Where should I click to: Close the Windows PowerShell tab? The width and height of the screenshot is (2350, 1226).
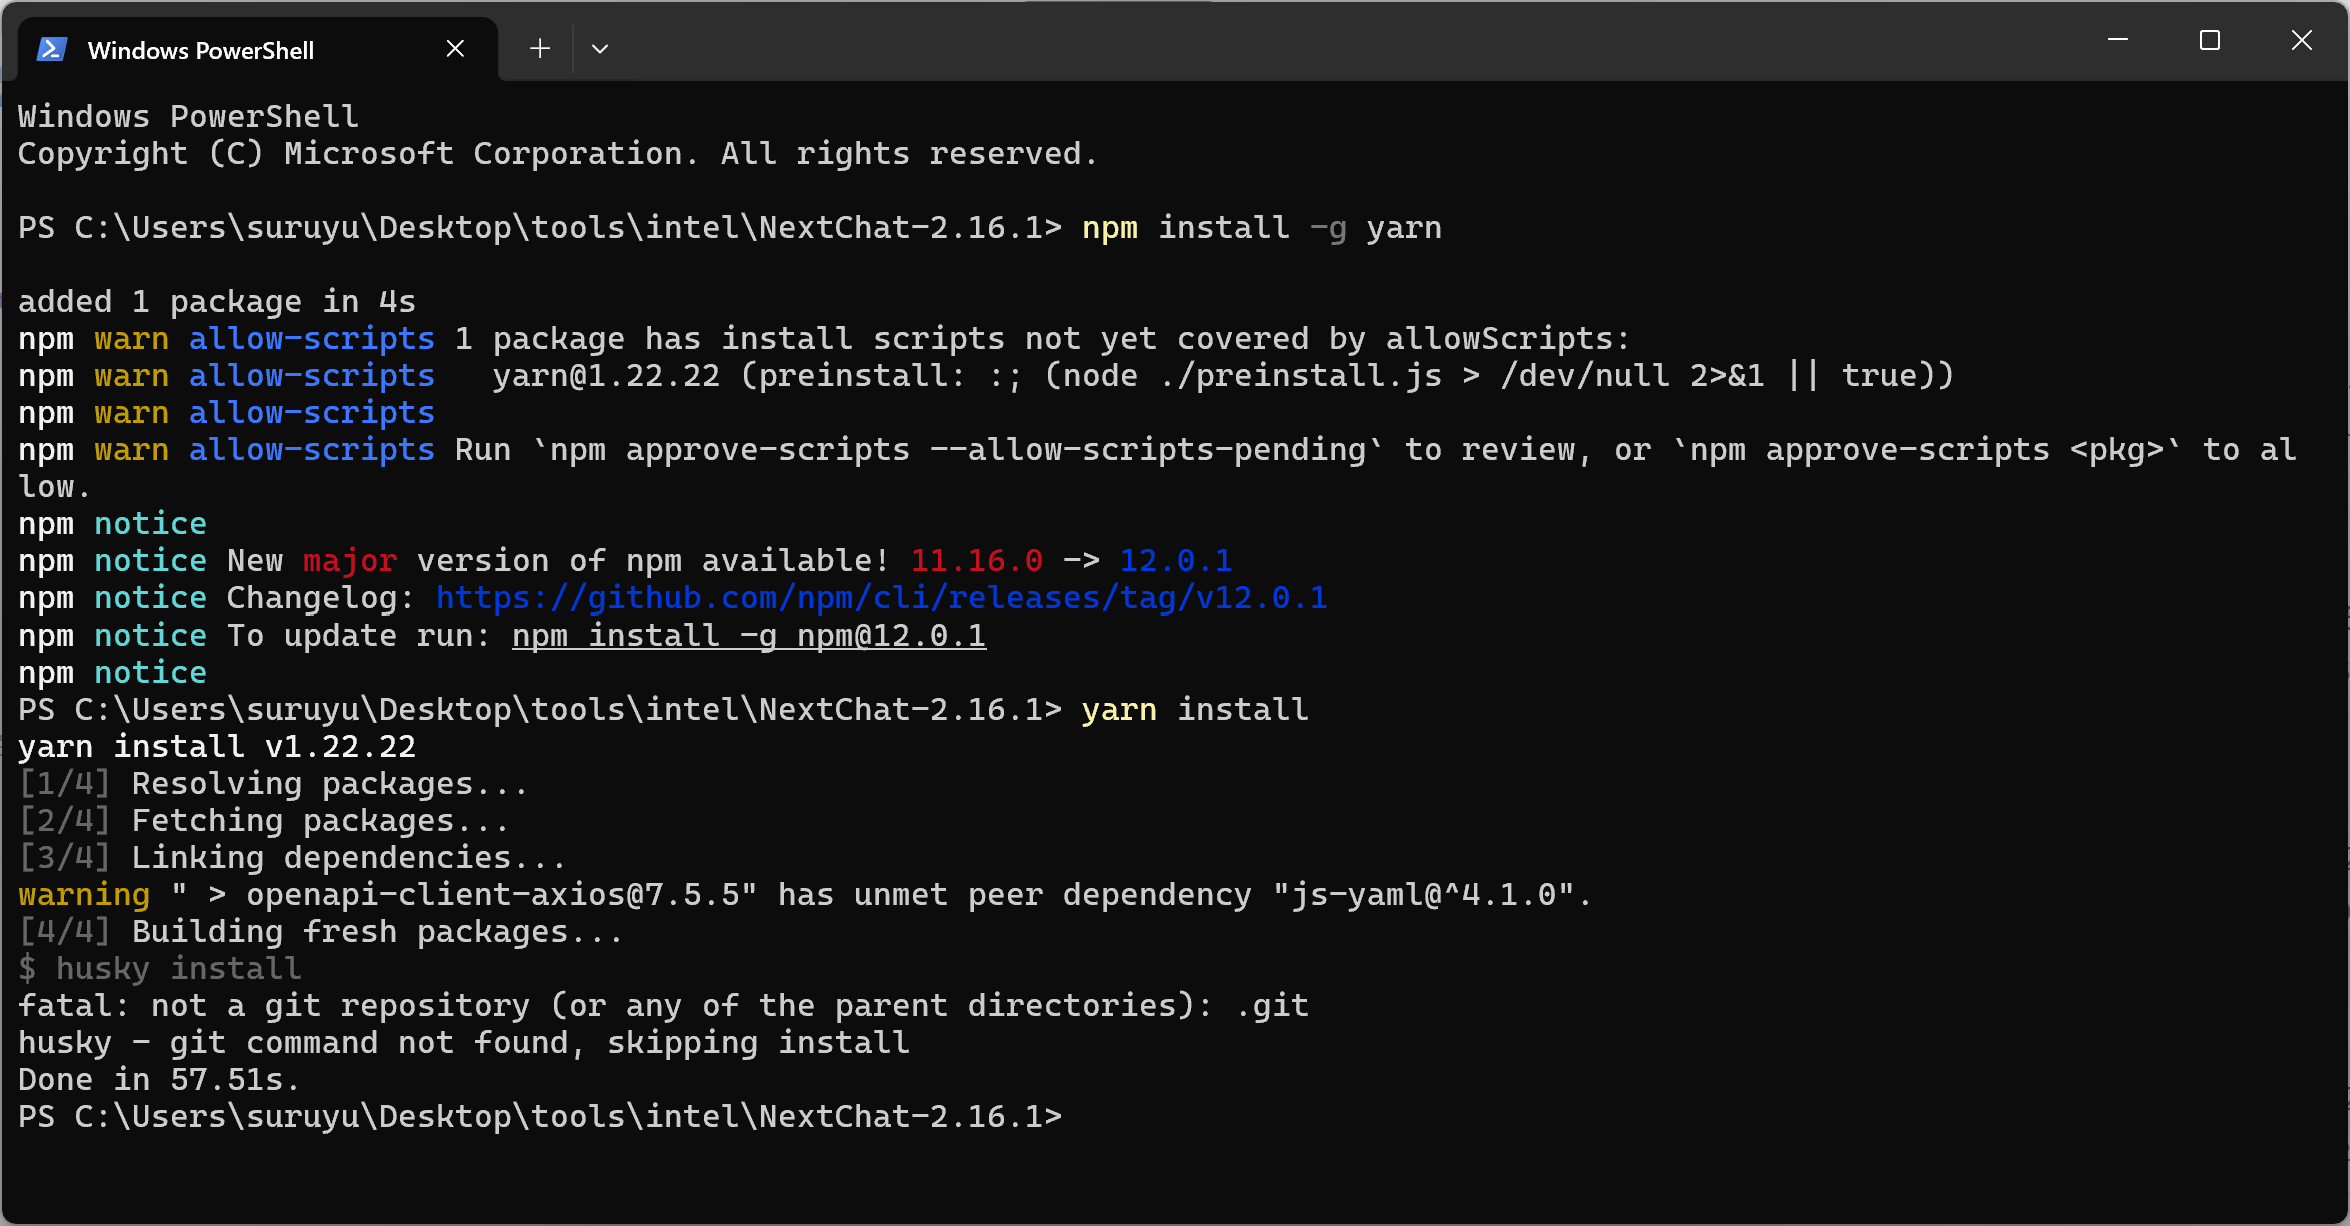tap(455, 48)
